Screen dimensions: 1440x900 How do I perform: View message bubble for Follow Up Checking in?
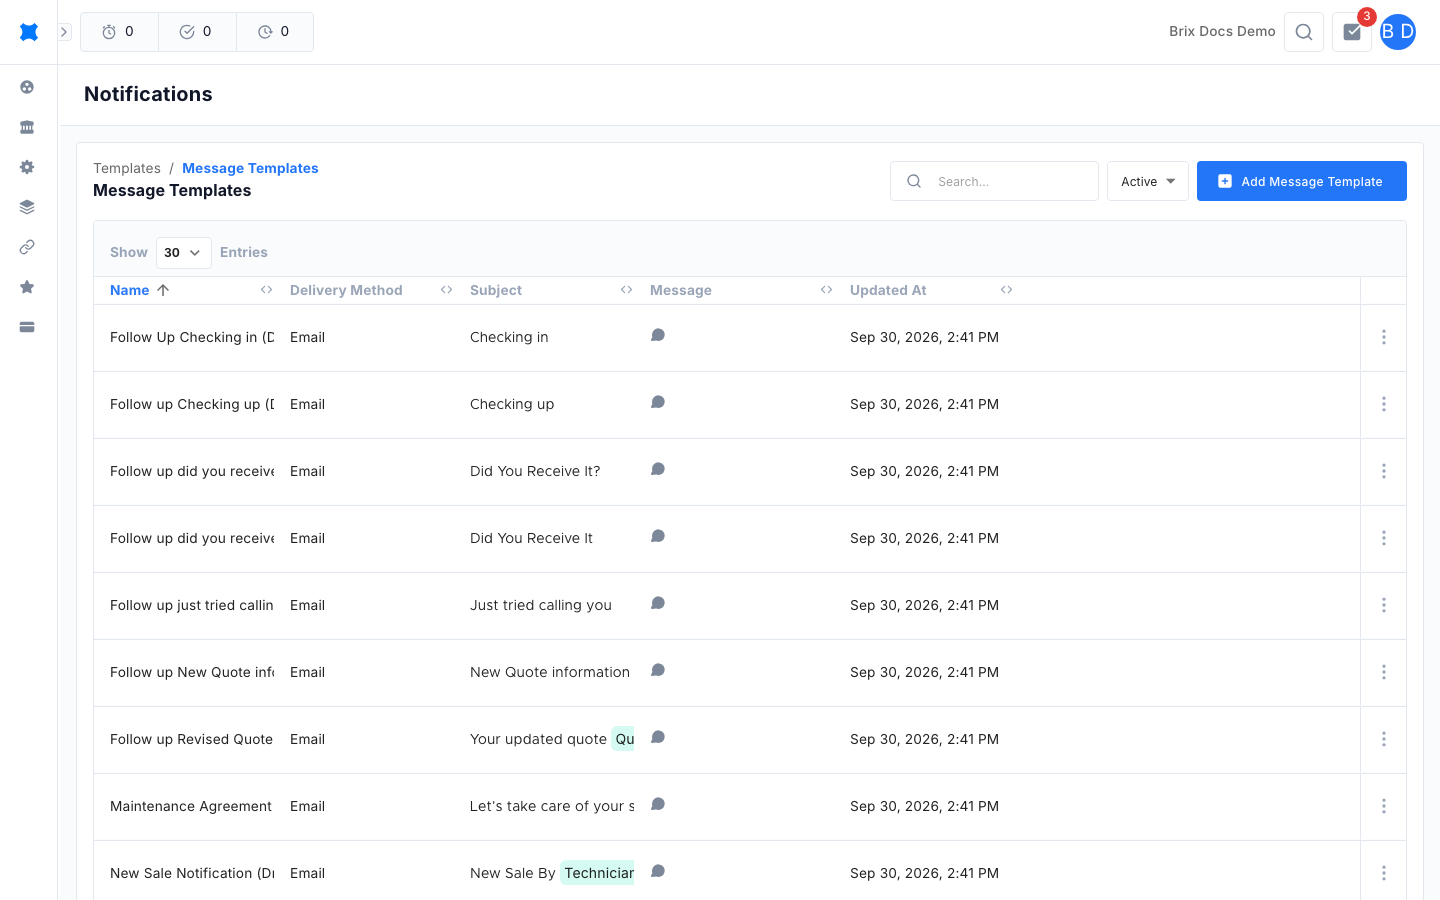coord(658,335)
